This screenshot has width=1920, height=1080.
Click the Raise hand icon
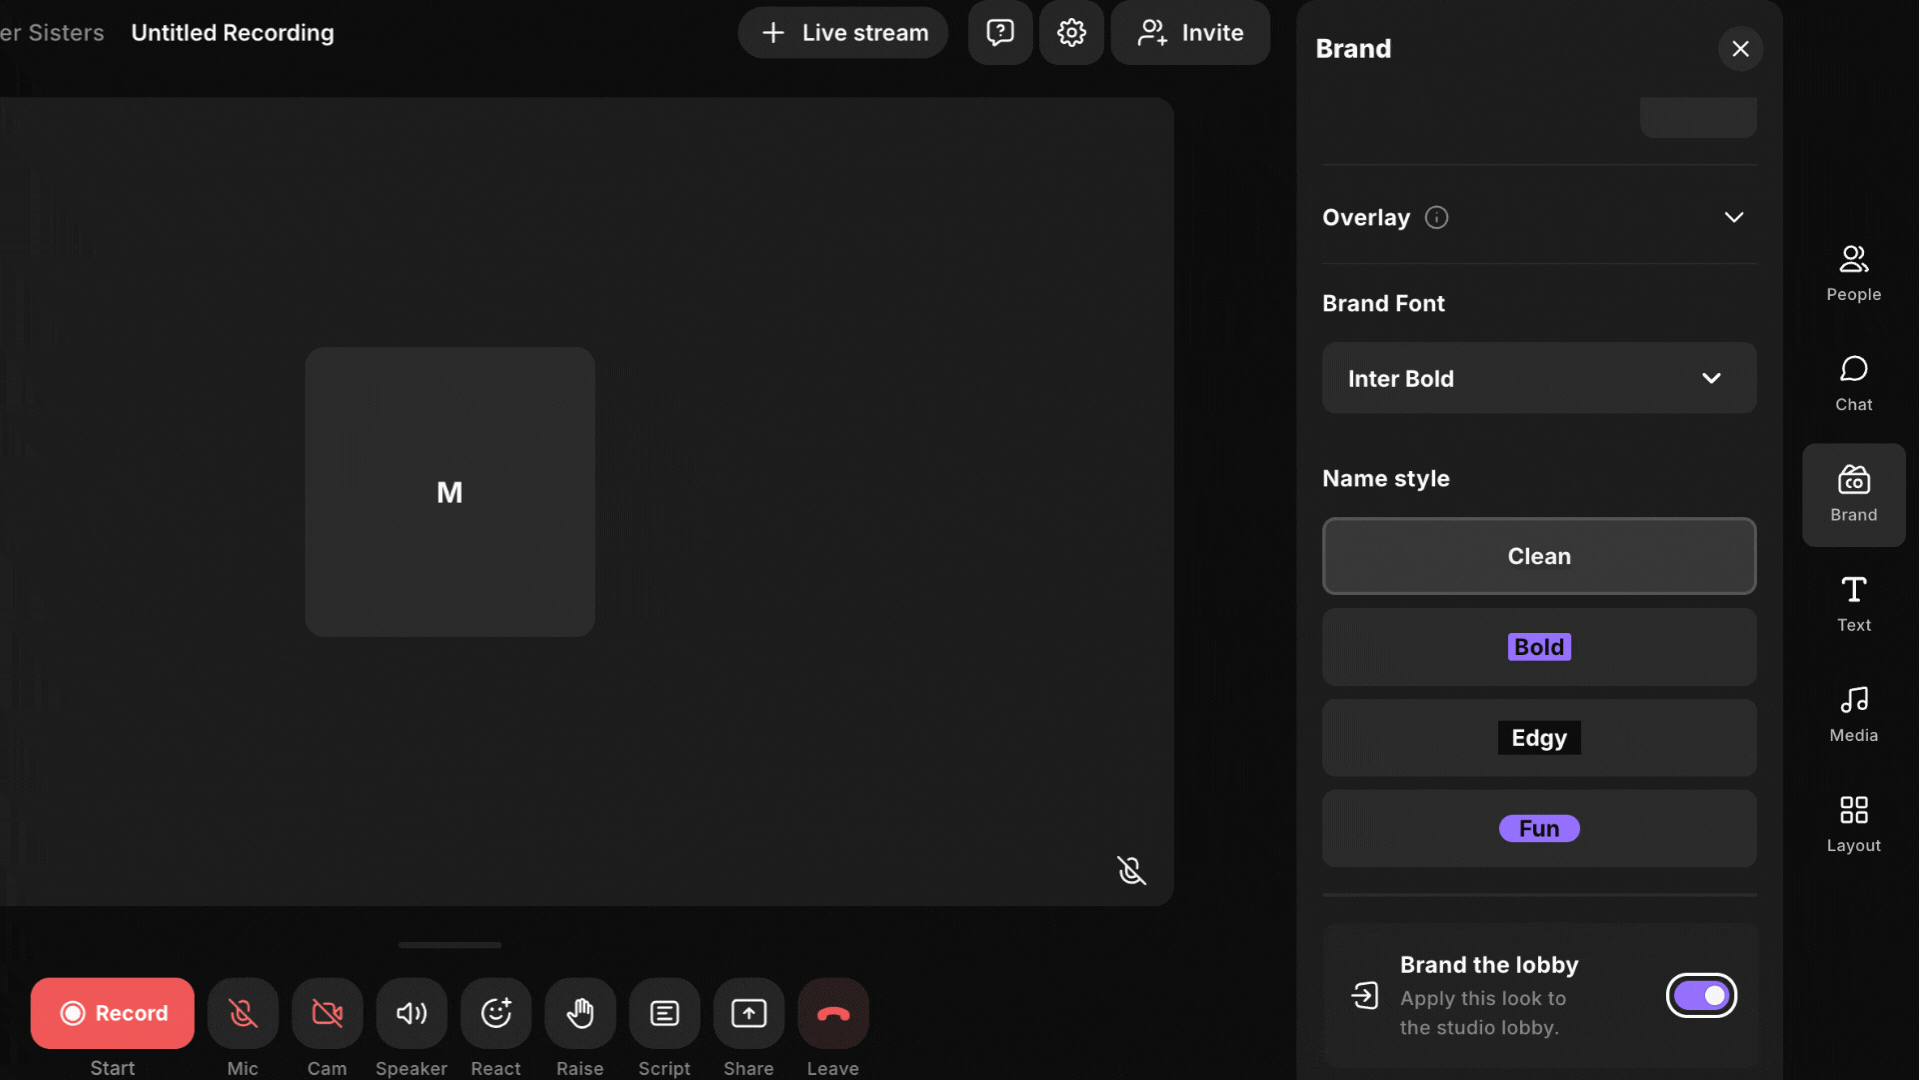click(x=580, y=1013)
